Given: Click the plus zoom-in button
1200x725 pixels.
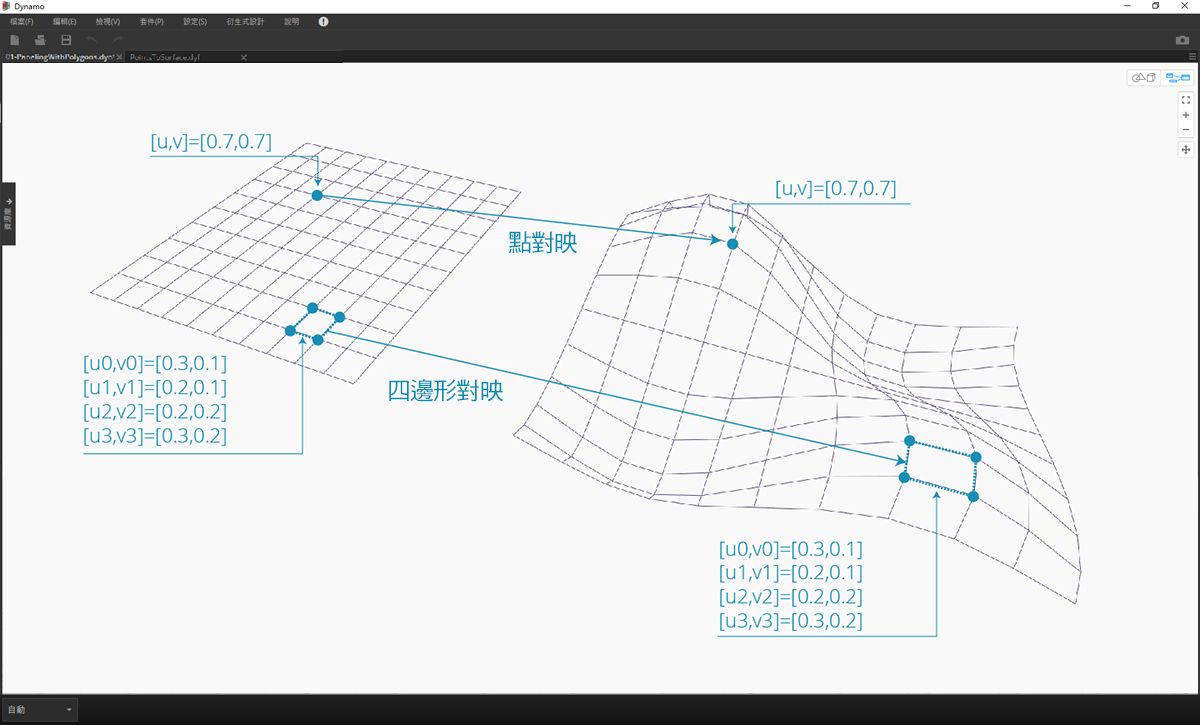Looking at the screenshot, I should (x=1186, y=115).
